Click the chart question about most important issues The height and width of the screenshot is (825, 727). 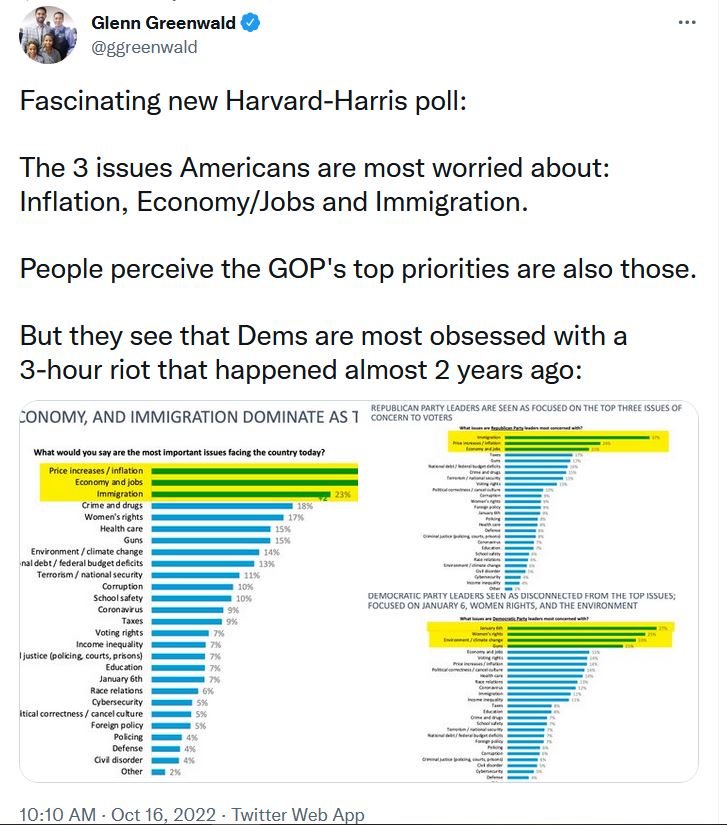click(x=180, y=451)
